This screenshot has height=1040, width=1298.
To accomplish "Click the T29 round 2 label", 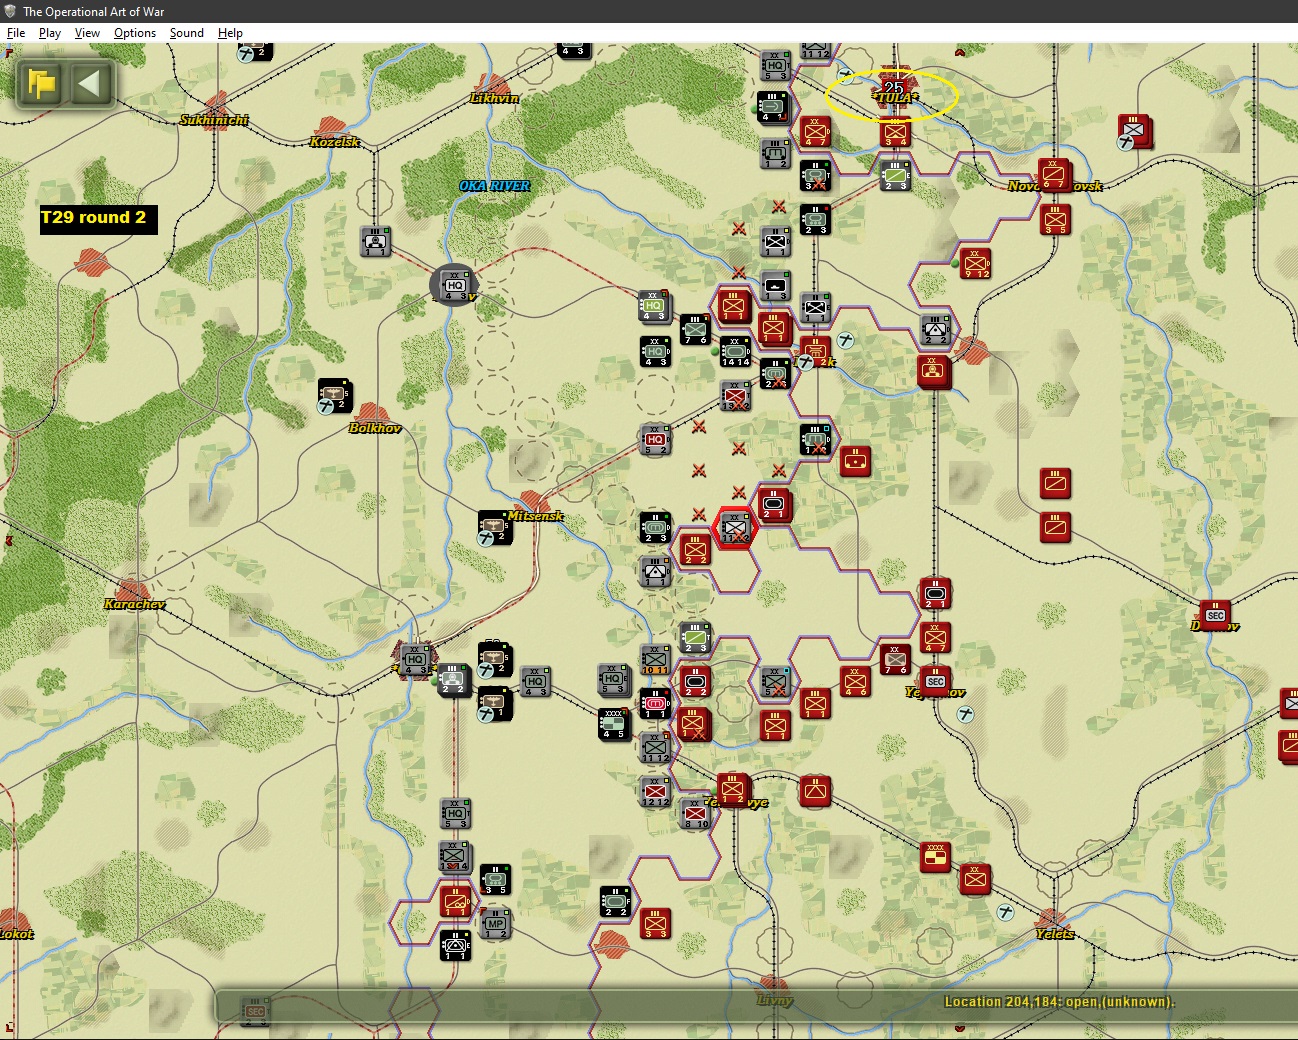I will pyautogui.click(x=98, y=219).
